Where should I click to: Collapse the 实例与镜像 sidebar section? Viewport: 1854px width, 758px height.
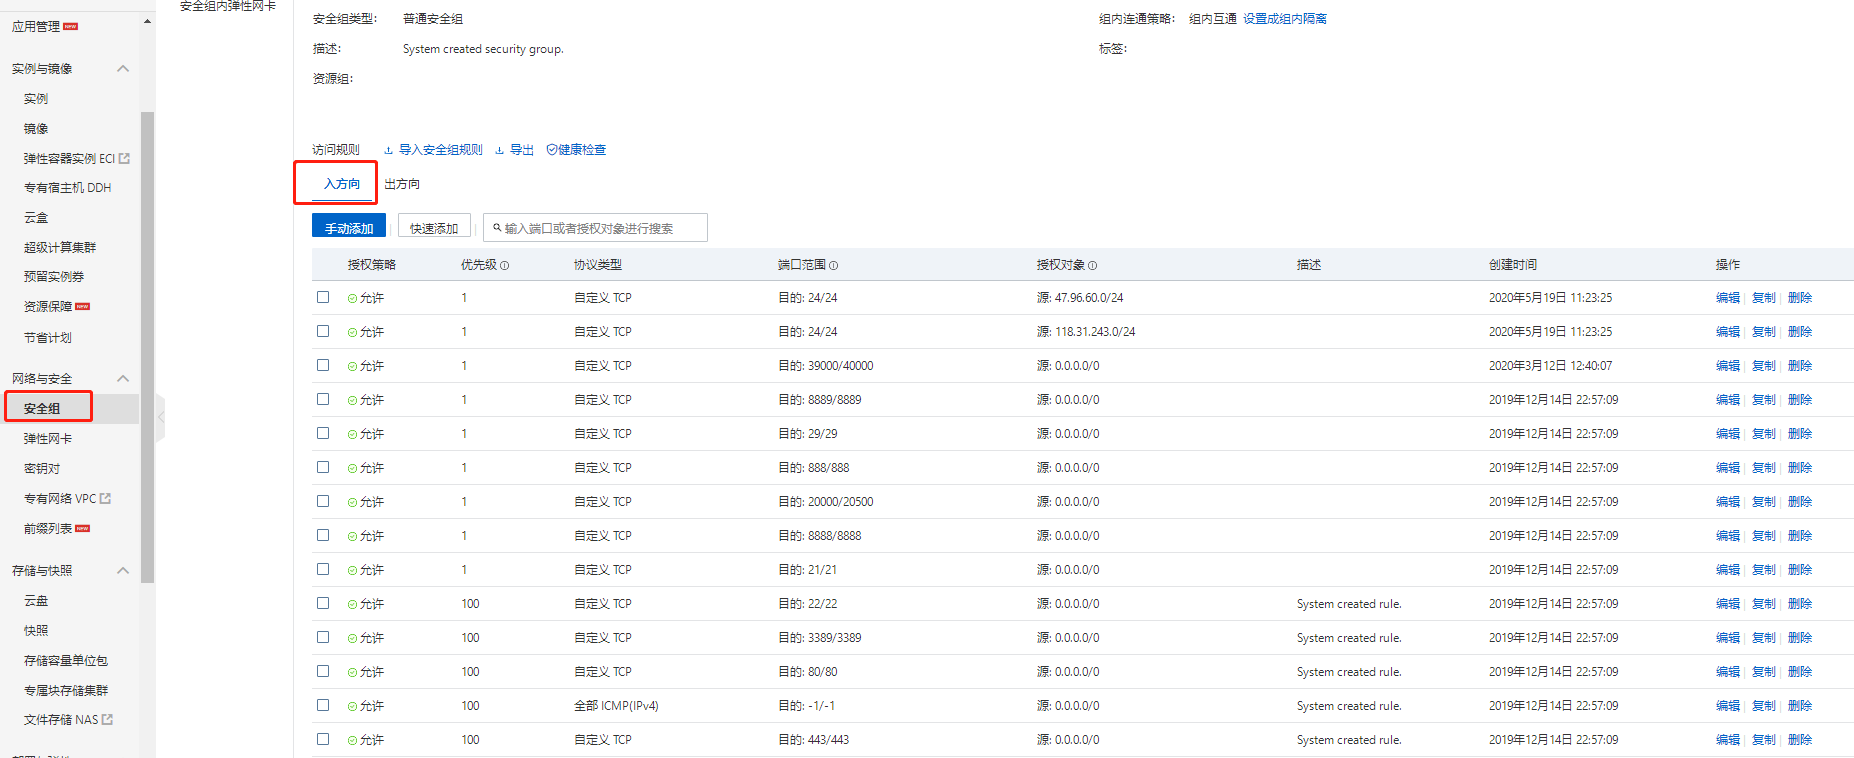(123, 69)
